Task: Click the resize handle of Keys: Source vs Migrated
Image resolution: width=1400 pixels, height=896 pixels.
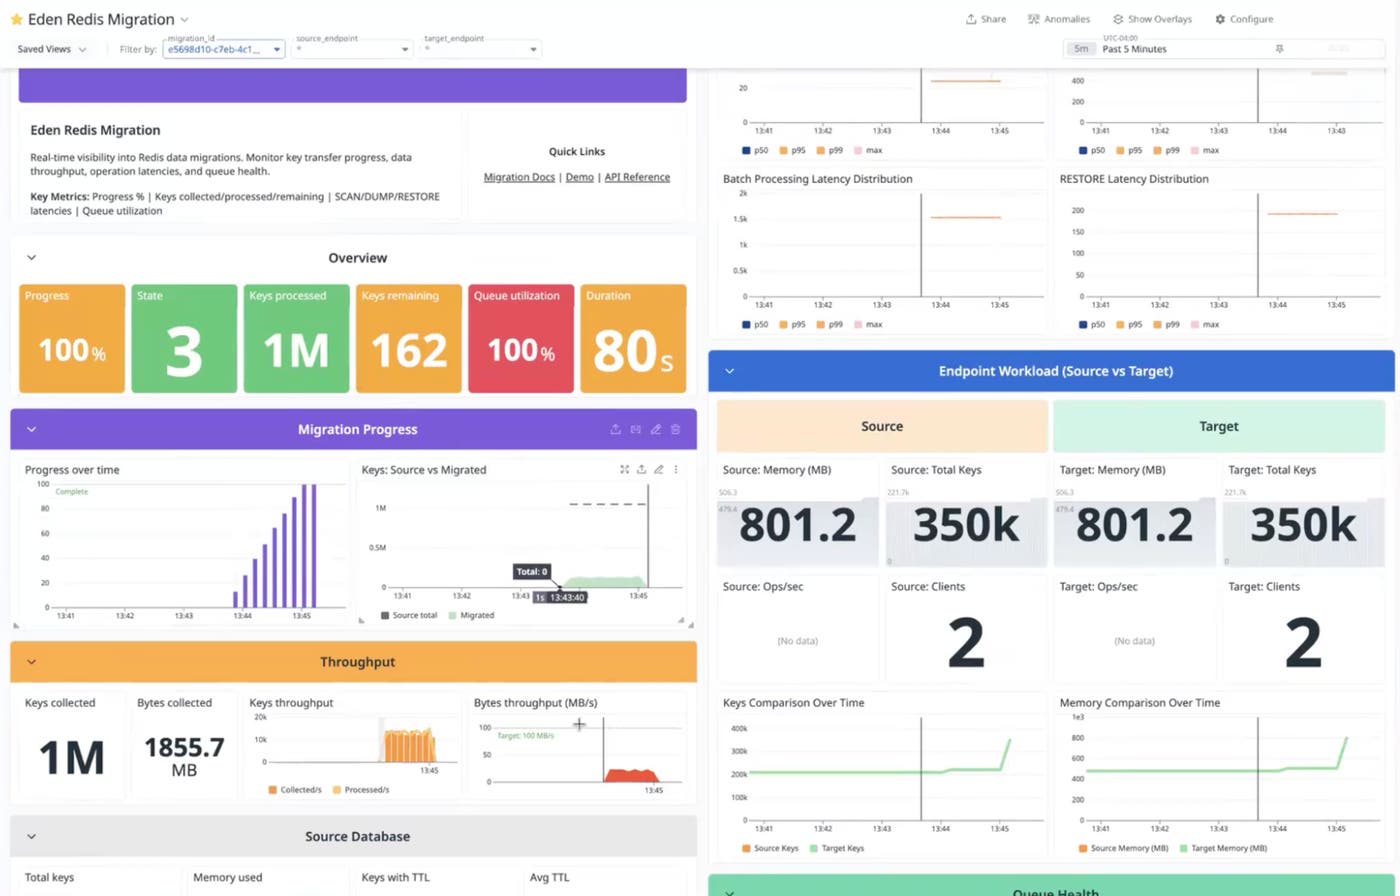Action: pos(682,622)
